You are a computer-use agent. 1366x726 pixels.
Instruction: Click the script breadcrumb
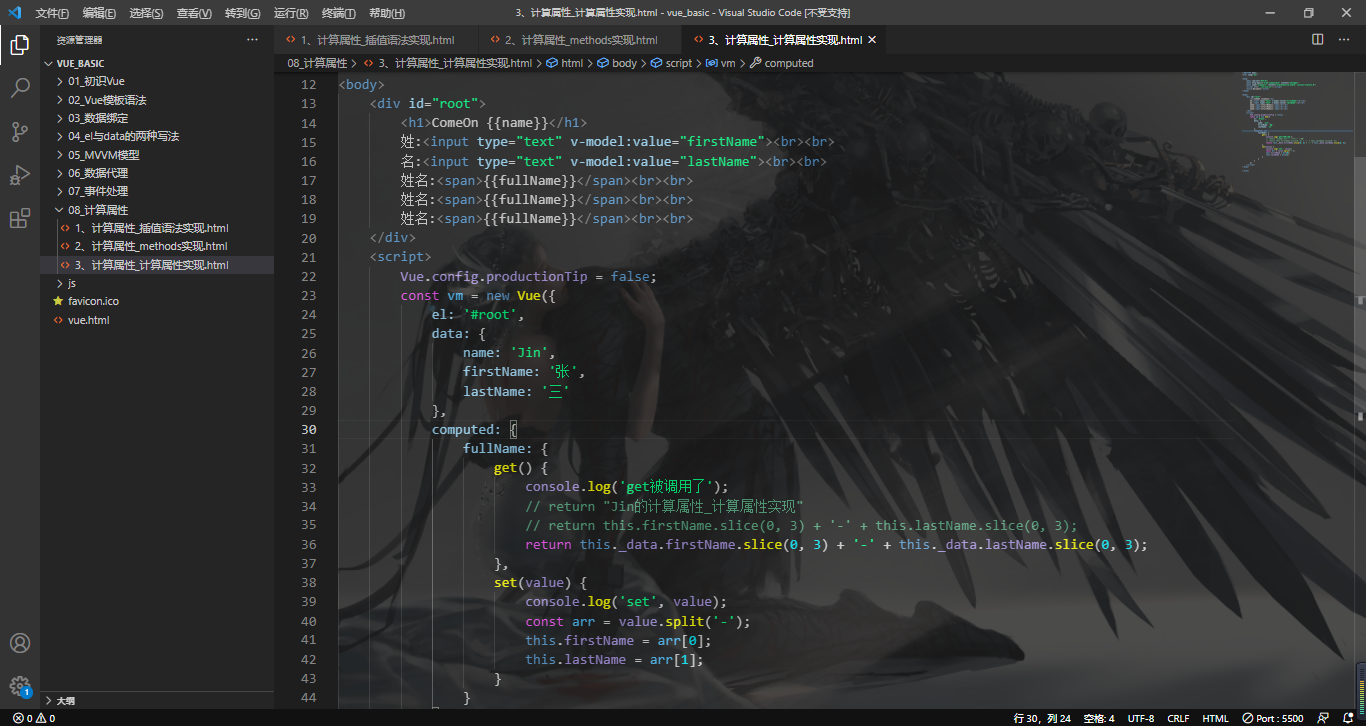tap(671, 63)
